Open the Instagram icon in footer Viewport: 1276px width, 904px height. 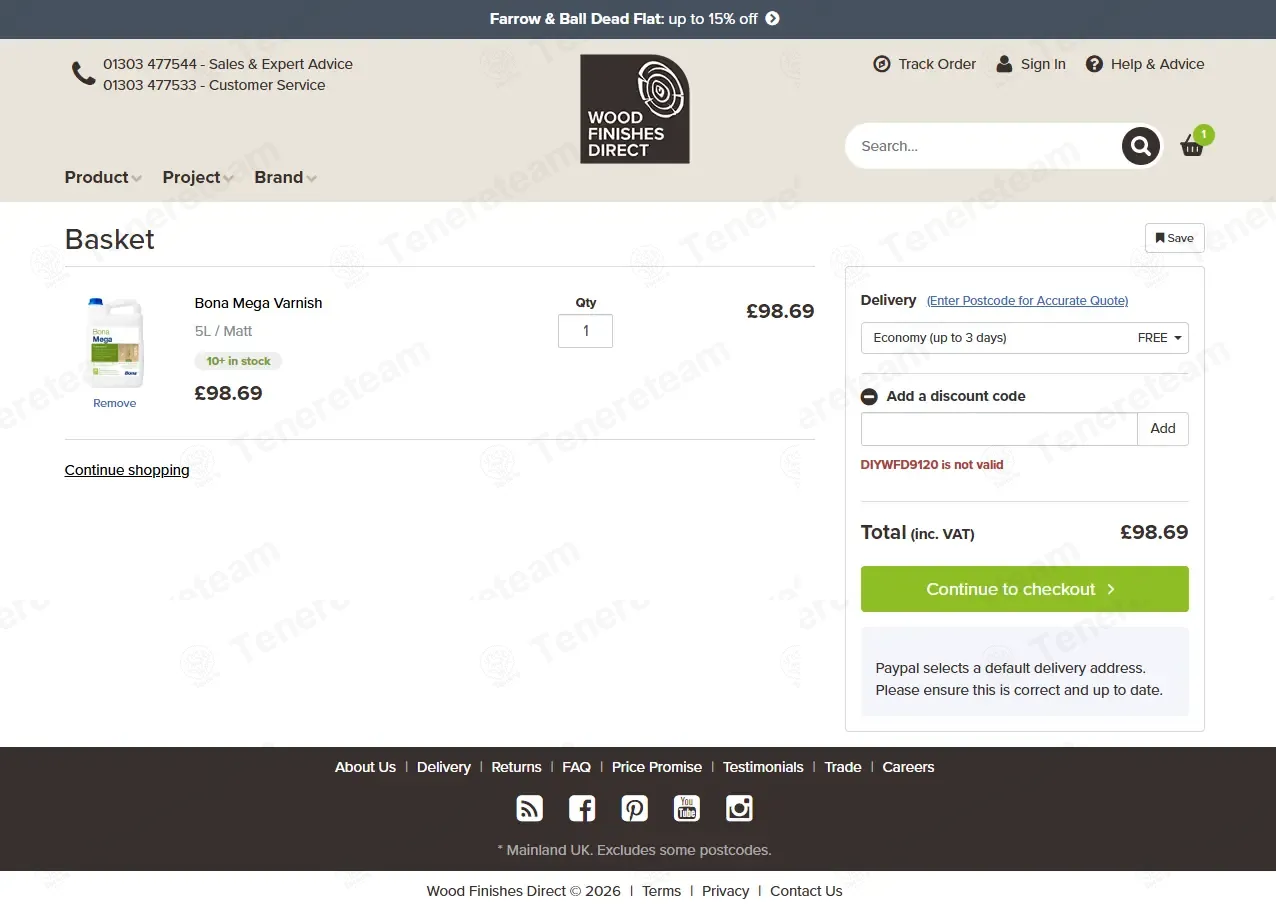[739, 808]
